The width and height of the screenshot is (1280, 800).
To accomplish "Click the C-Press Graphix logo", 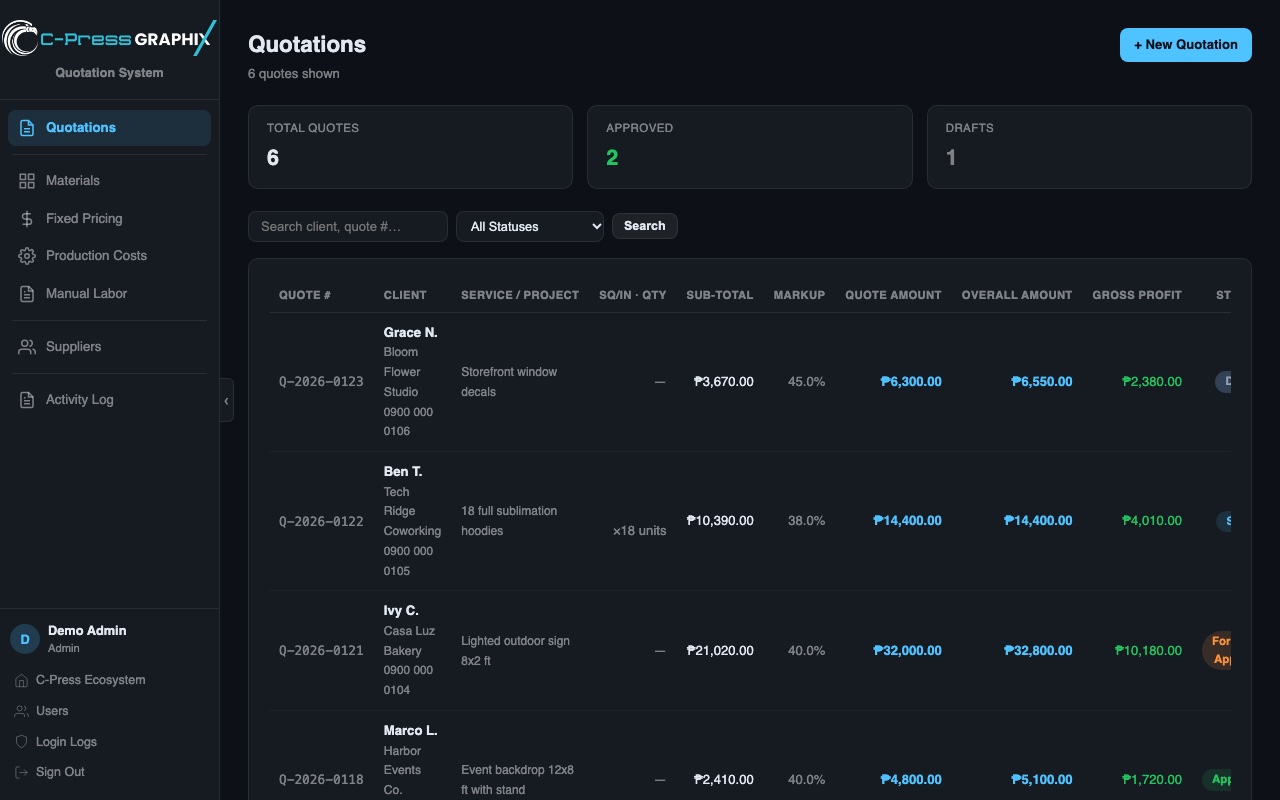I will 109,39.
